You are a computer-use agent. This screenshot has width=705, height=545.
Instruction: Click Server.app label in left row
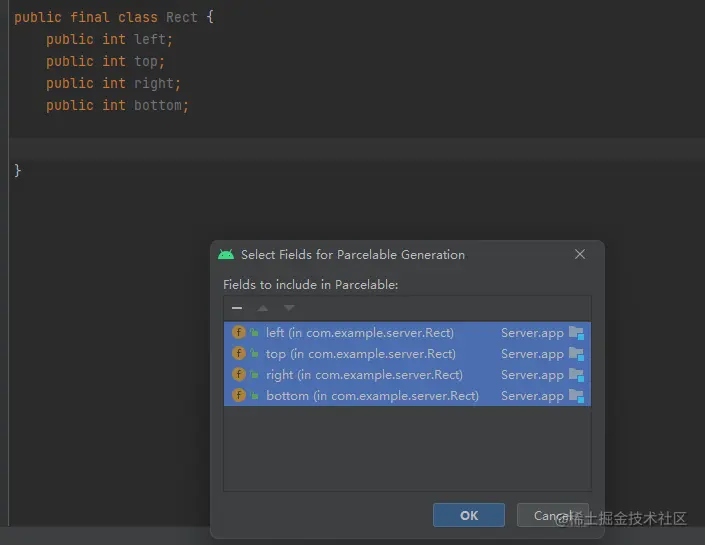[x=532, y=333]
